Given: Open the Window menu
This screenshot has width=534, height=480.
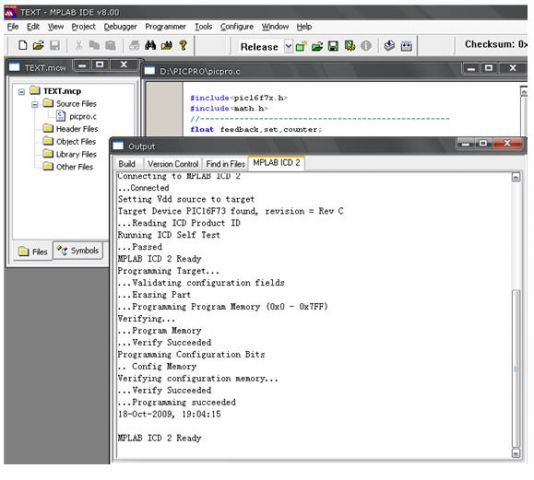Looking at the screenshot, I should pyautogui.click(x=275, y=27).
